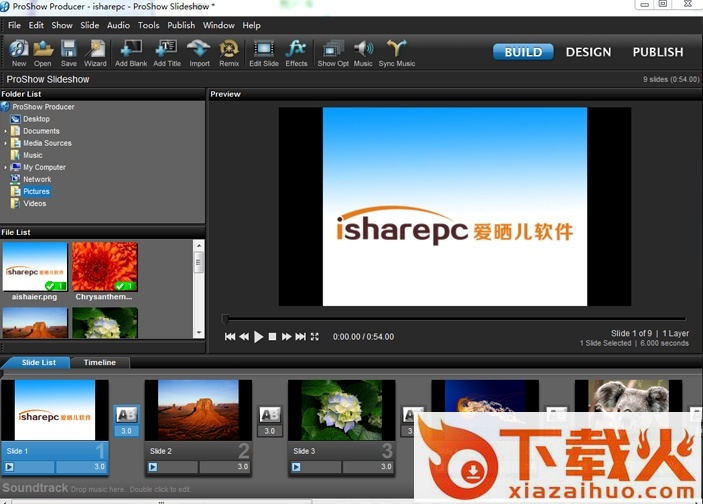Apply Remix to the slides
The width and height of the screenshot is (703, 504).
pos(229,53)
